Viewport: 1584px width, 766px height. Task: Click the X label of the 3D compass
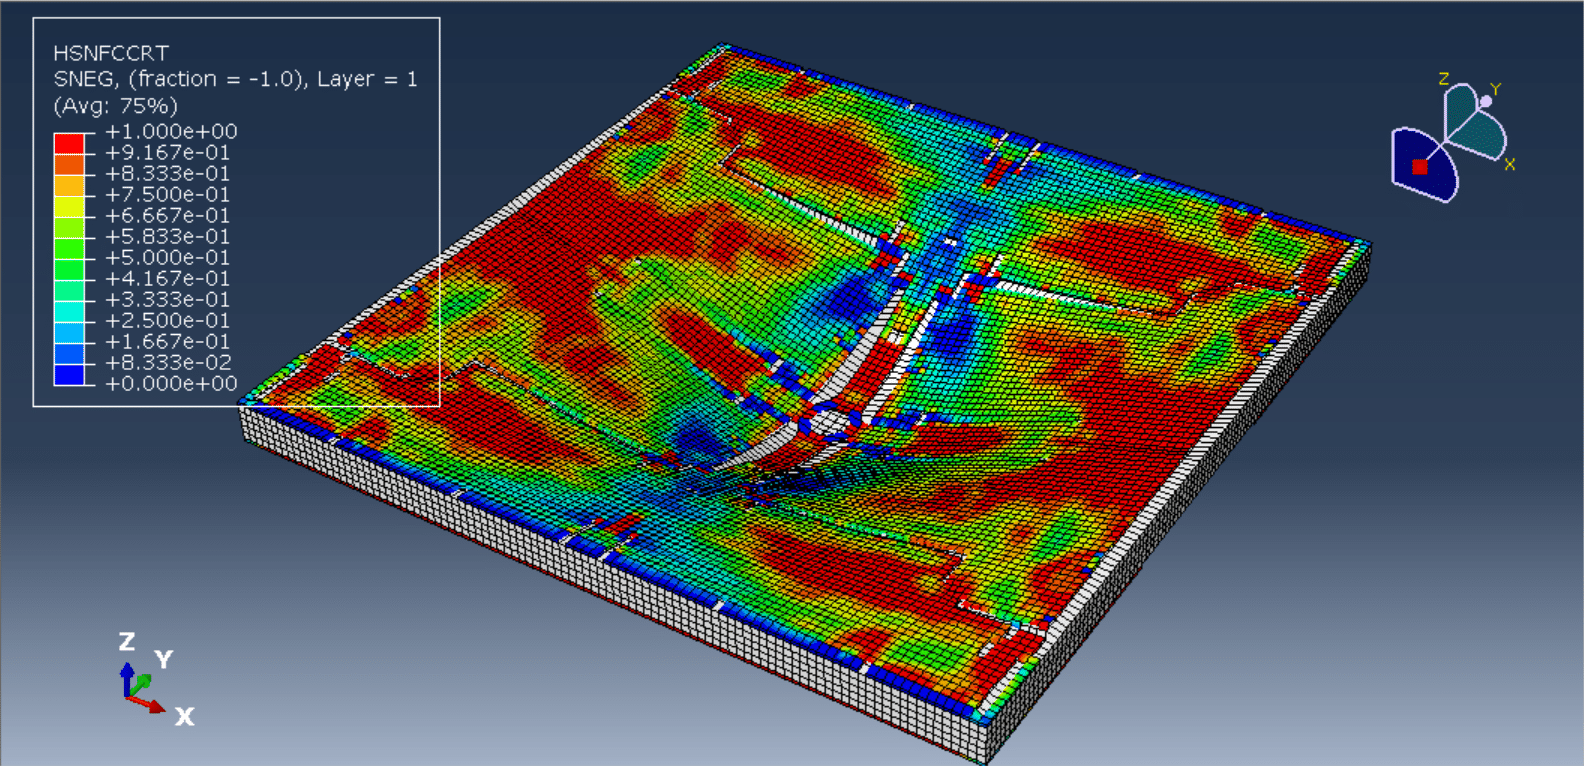click(1509, 164)
